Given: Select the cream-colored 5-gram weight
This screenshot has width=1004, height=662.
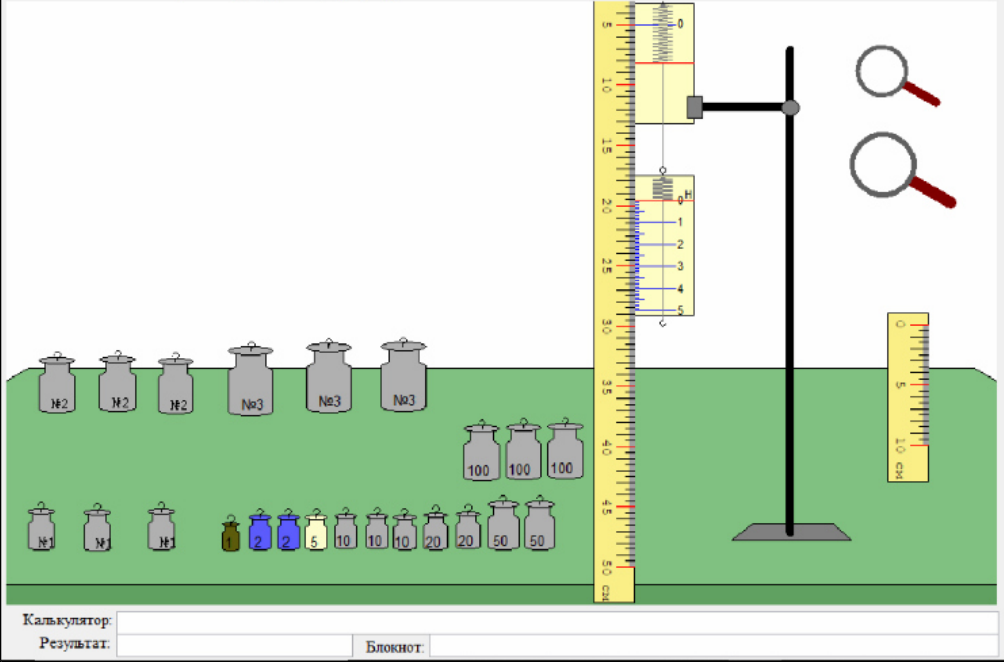Looking at the screenshot, I should (x=316, y=531).
